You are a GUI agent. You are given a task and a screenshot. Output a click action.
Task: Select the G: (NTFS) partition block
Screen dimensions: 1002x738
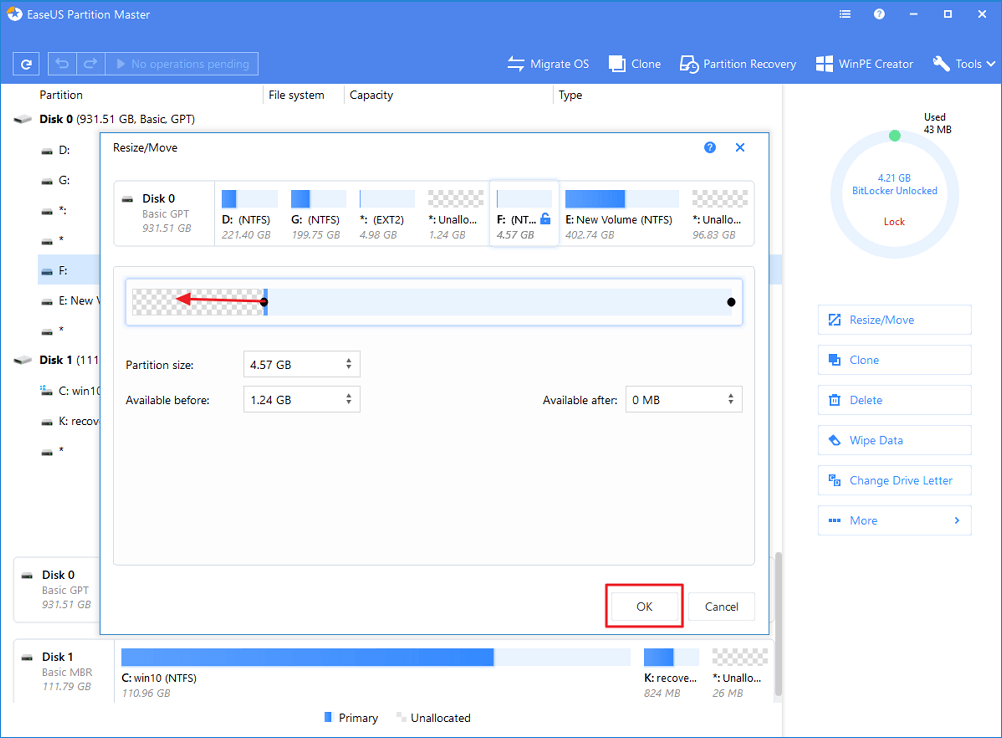click(318, 214)
